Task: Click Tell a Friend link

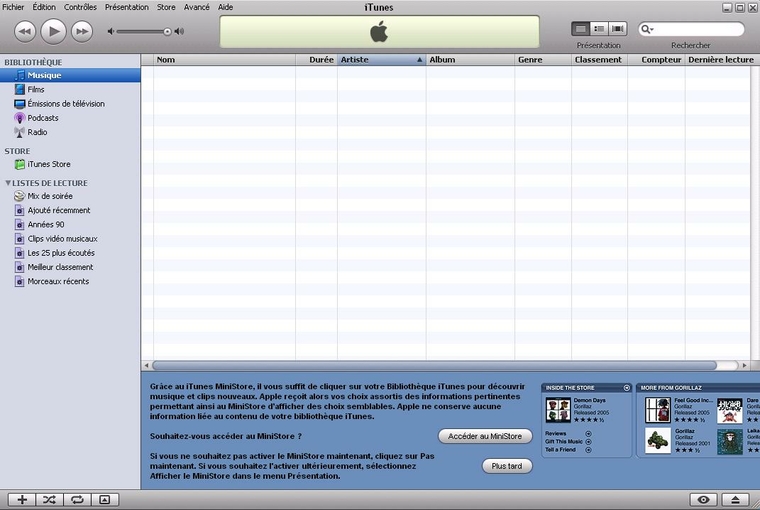Action: click(x=560, y=450)
